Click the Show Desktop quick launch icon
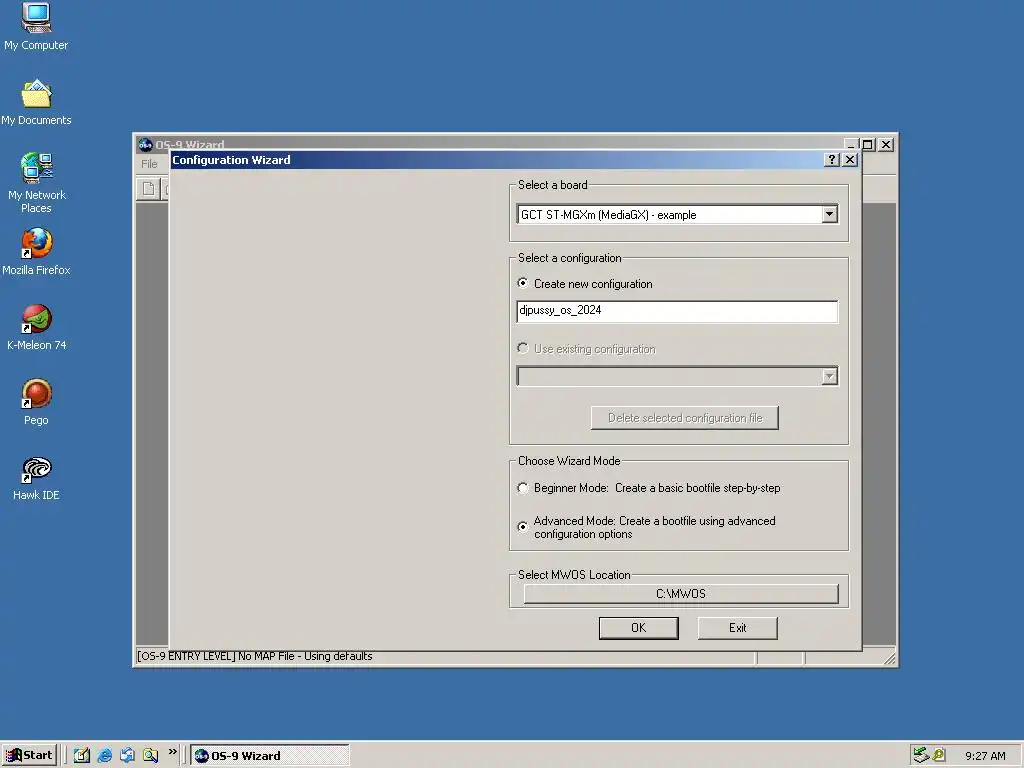This screenshot has width=1024, height=768. 82,755
